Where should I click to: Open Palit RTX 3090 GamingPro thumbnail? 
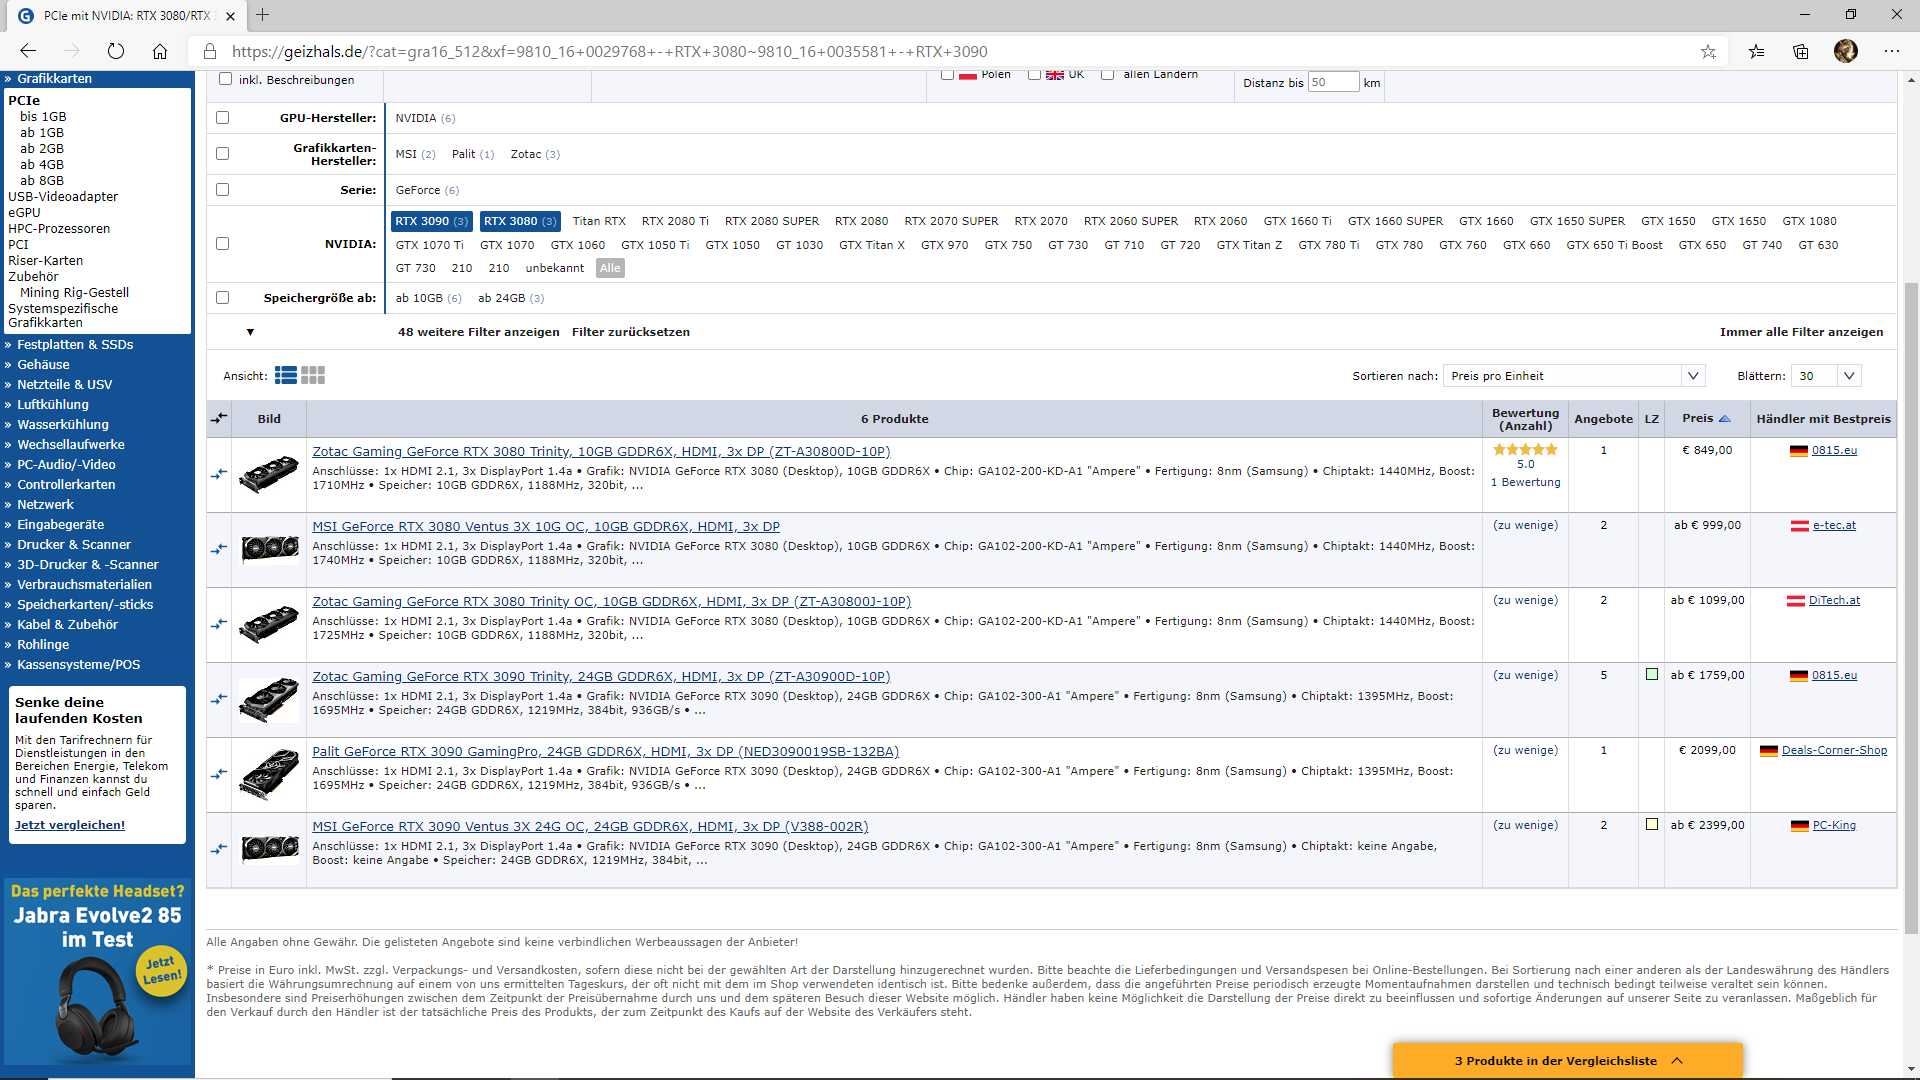[x=269, y=774]
